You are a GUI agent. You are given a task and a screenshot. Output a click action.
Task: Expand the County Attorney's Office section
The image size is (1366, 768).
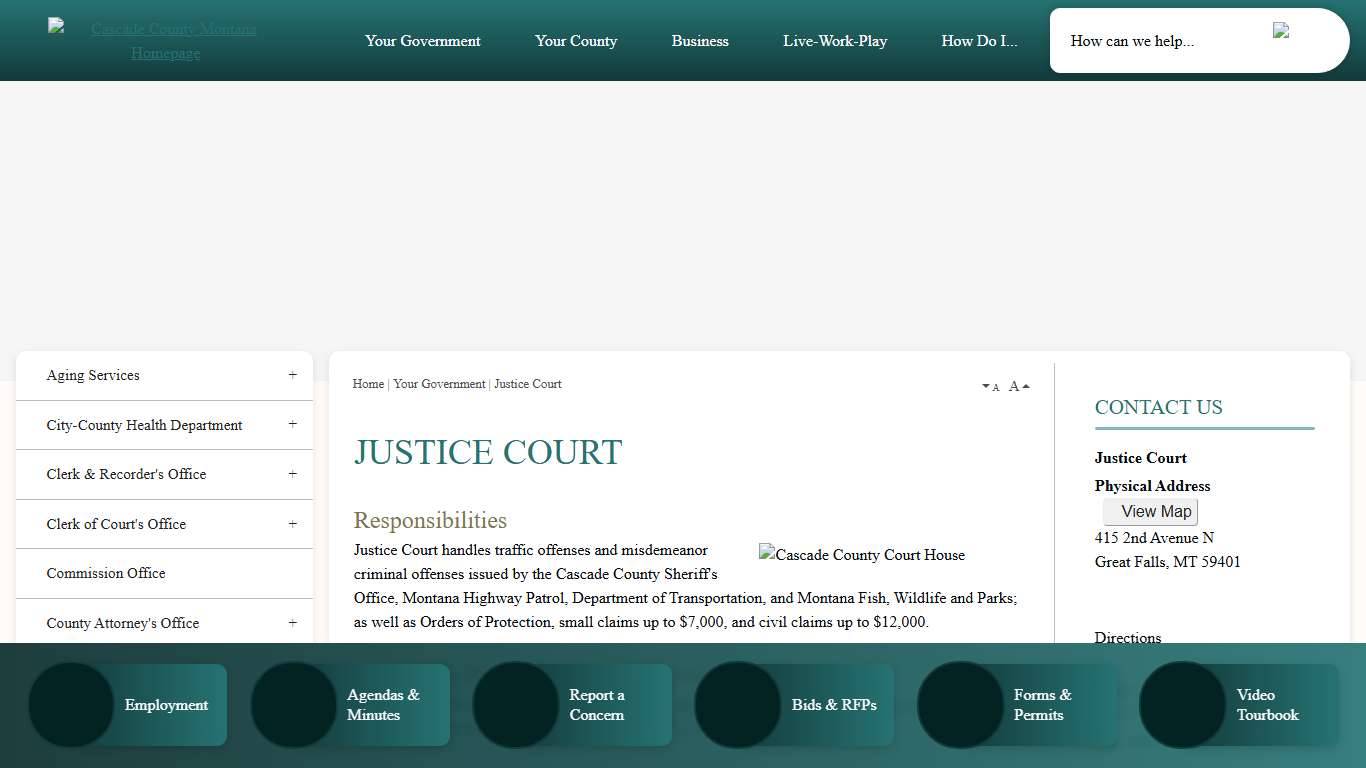292,622
